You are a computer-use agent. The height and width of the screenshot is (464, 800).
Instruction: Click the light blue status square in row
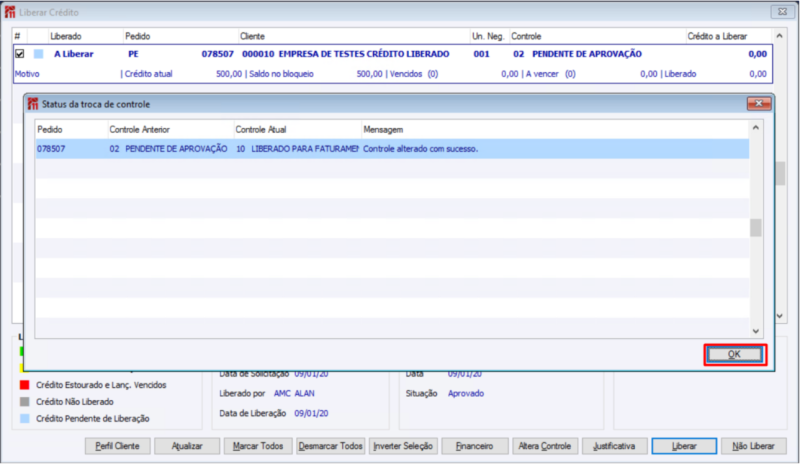coord(39,54)
